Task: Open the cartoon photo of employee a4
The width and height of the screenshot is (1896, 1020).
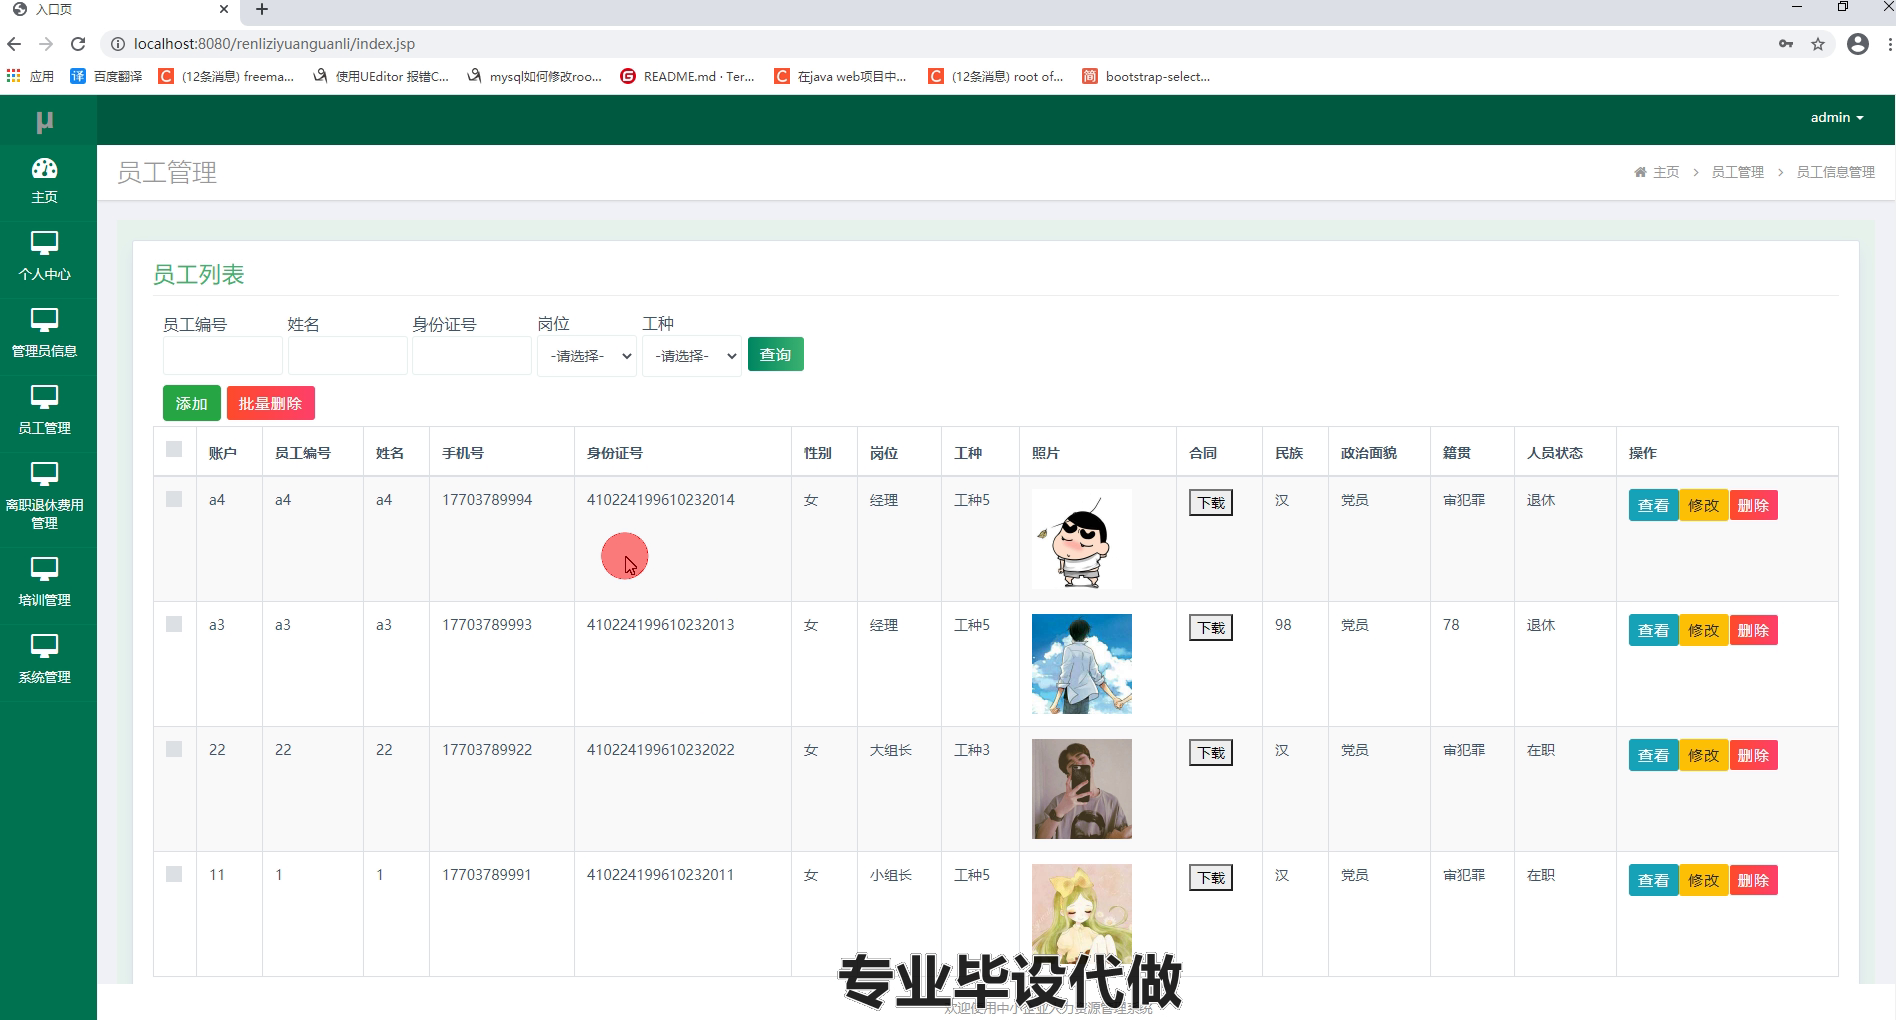Action: [x=1082, y=539]
